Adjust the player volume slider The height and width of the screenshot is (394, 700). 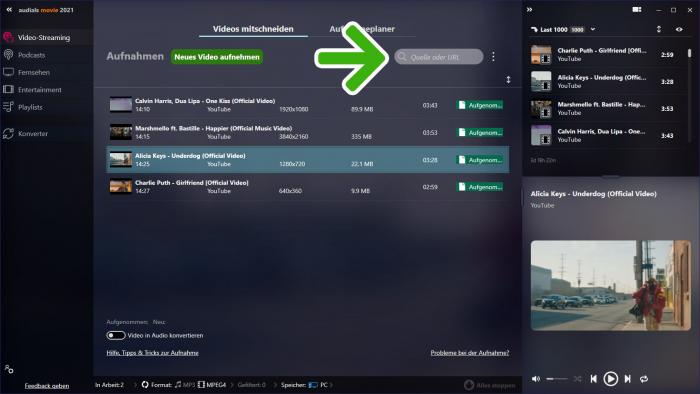pyautogui.click(x=557, y=379)
